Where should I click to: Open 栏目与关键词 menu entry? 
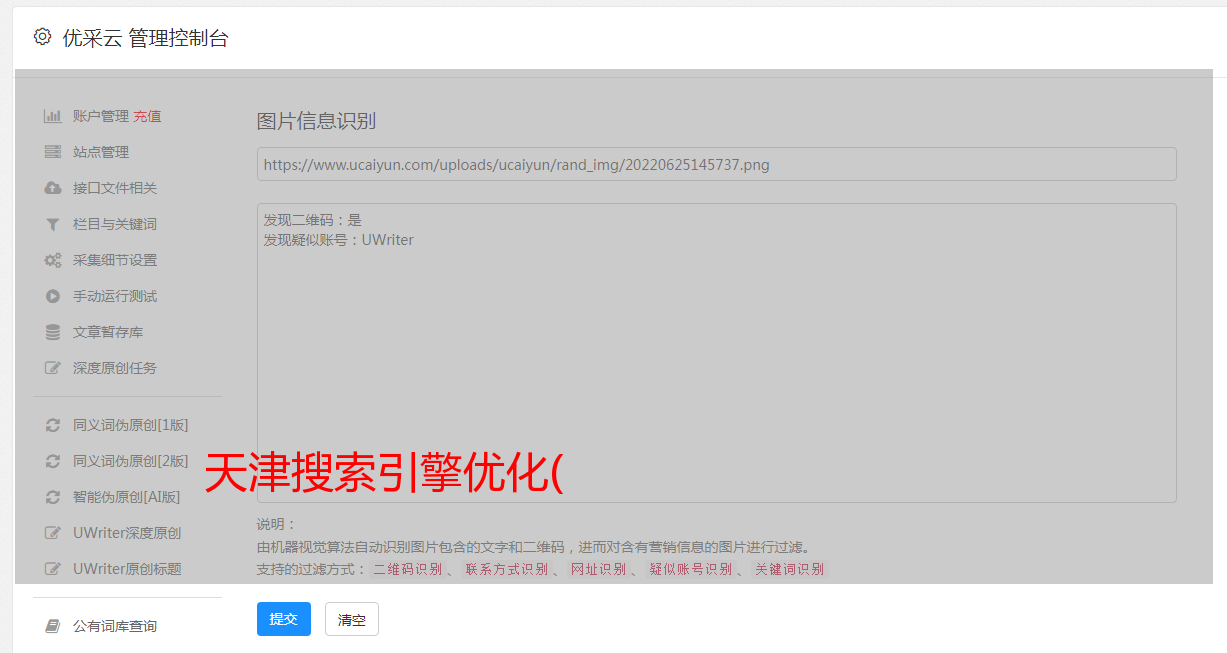[x=115, y=224]
